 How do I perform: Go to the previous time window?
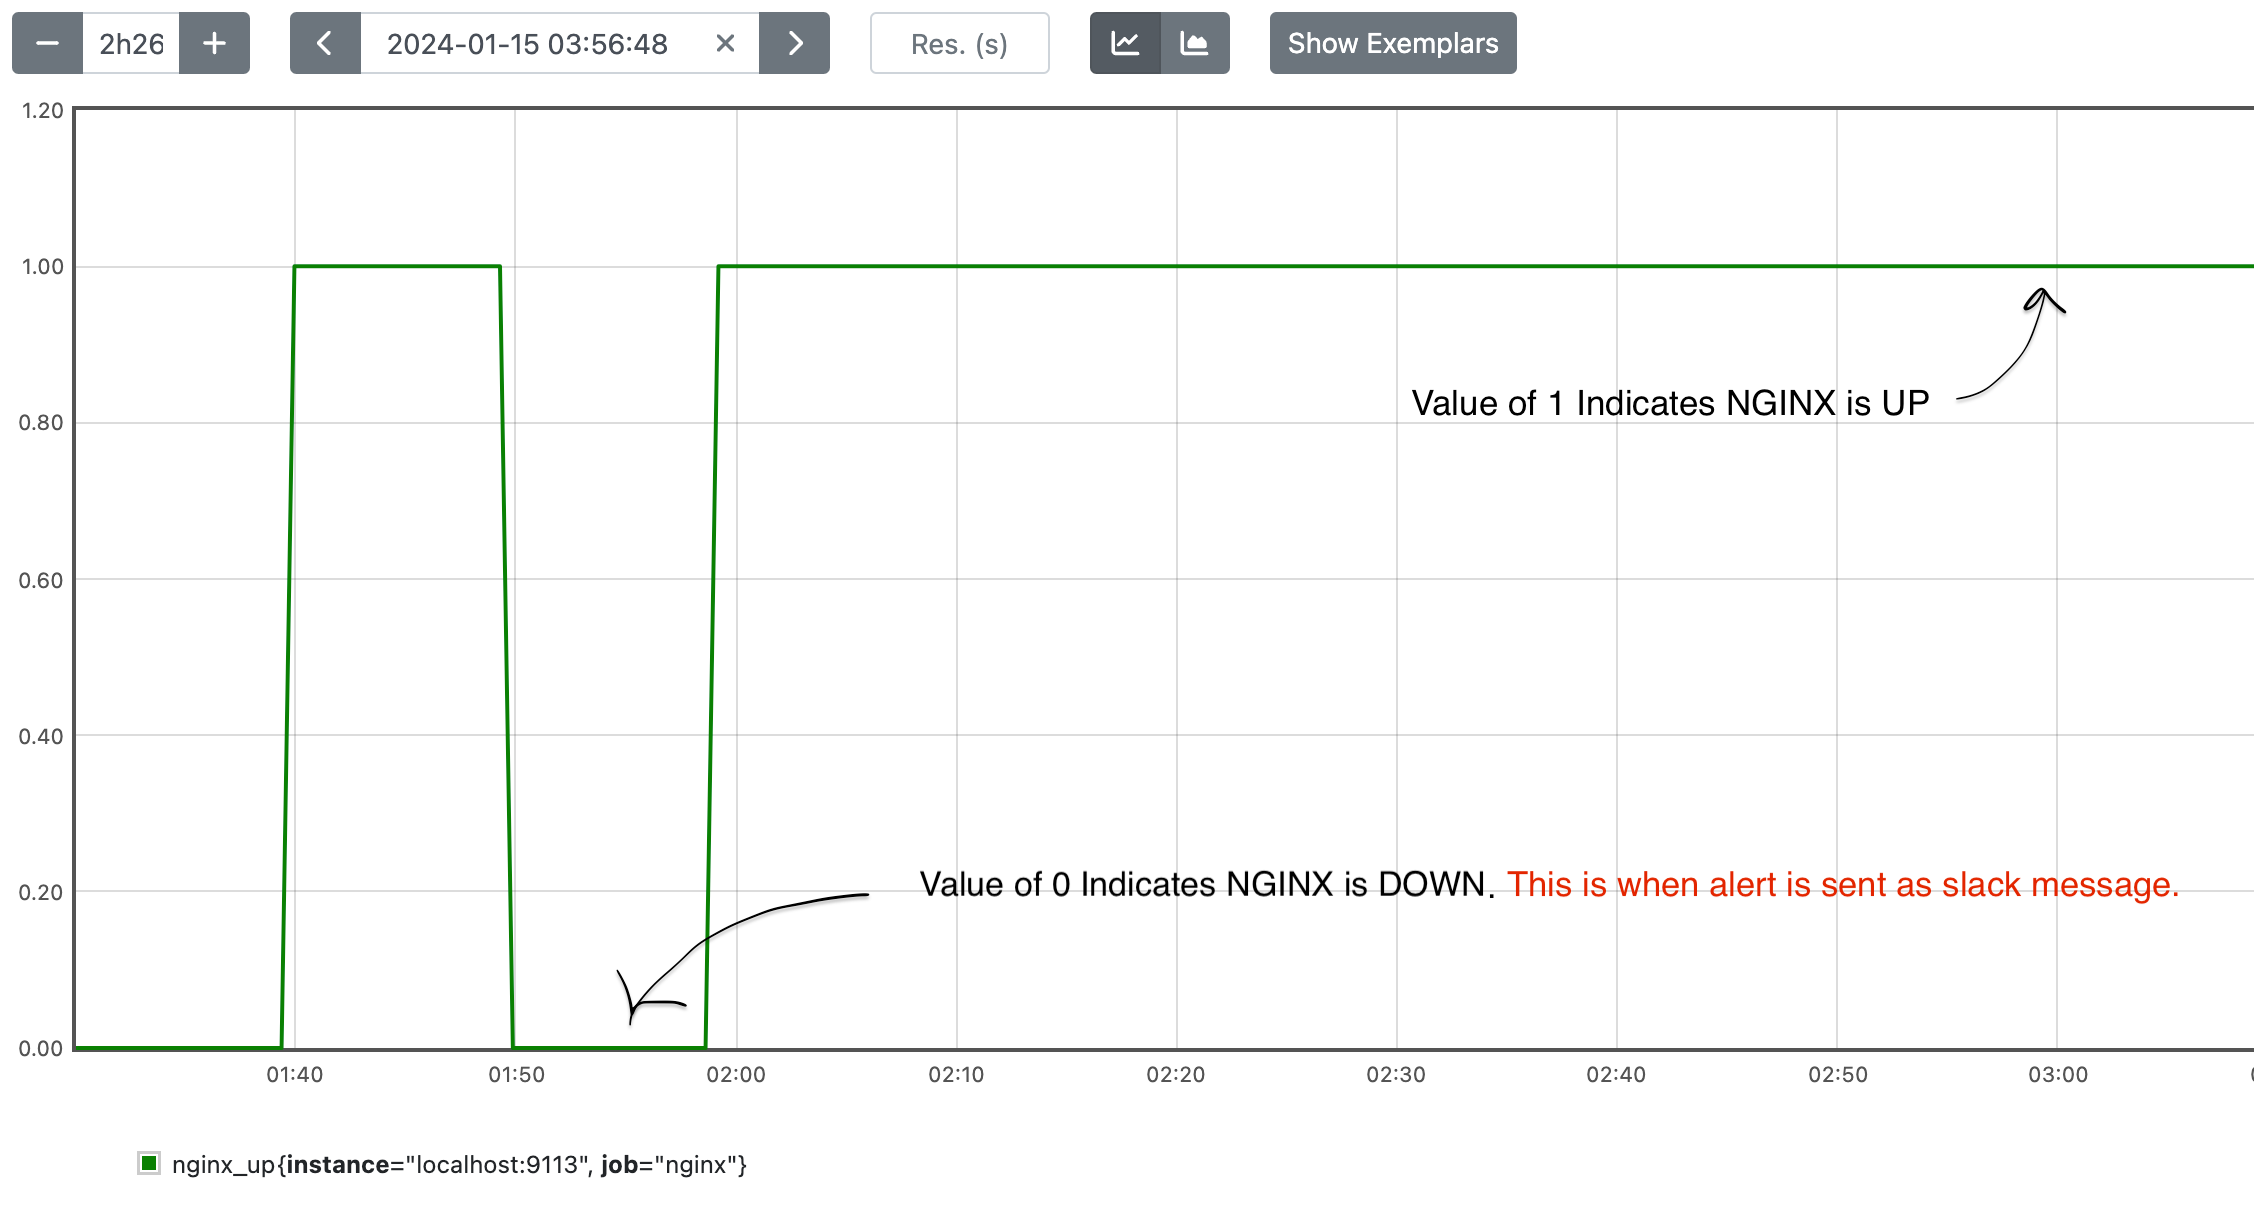tap(324, 43)
